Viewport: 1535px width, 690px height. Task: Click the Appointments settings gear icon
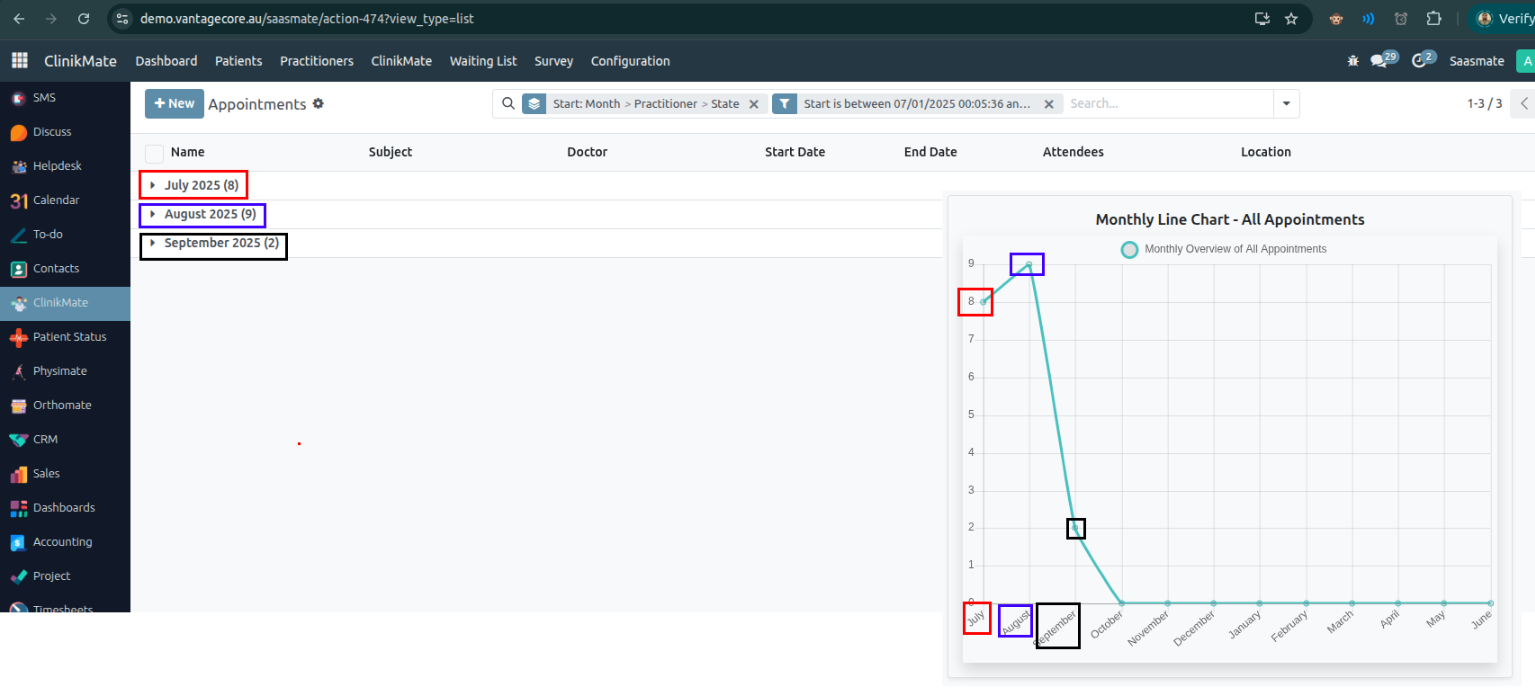tap(318, 103)
